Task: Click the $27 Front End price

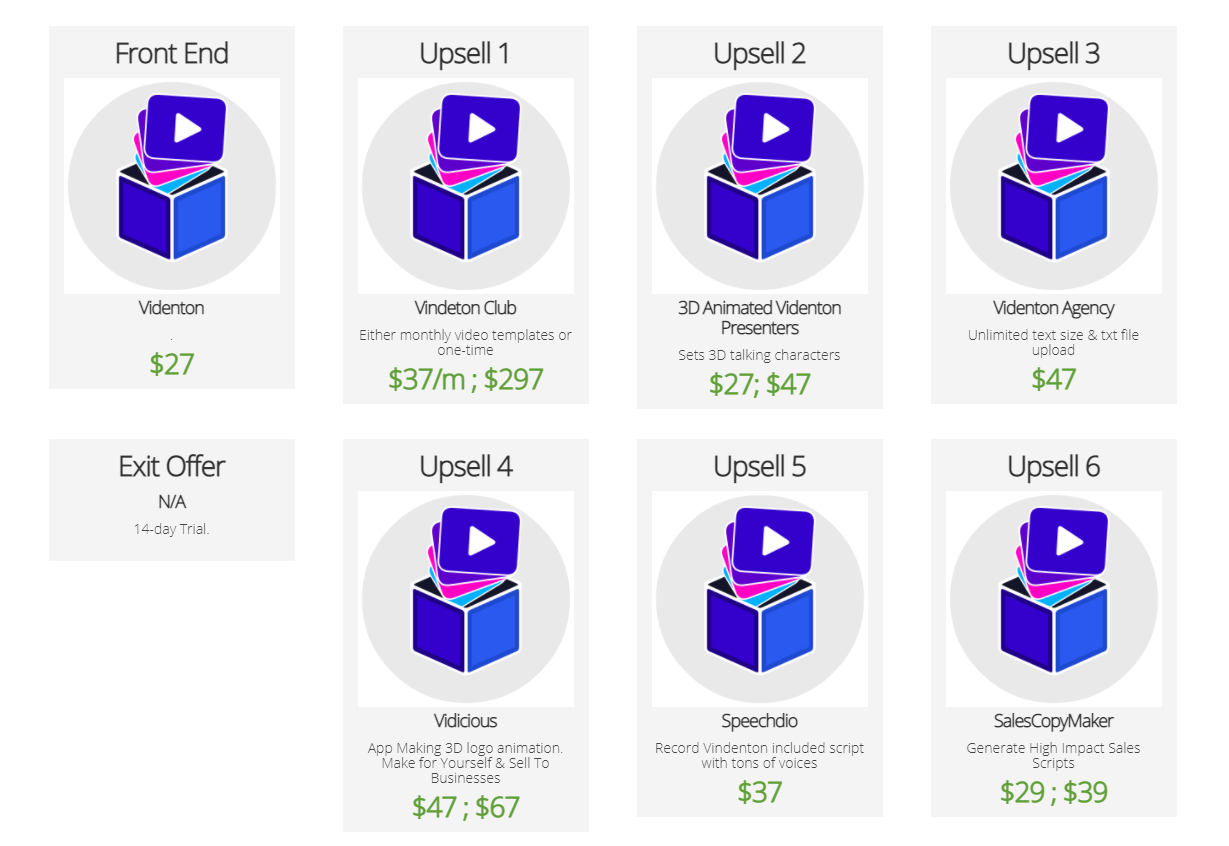Action: pos(172,363)
